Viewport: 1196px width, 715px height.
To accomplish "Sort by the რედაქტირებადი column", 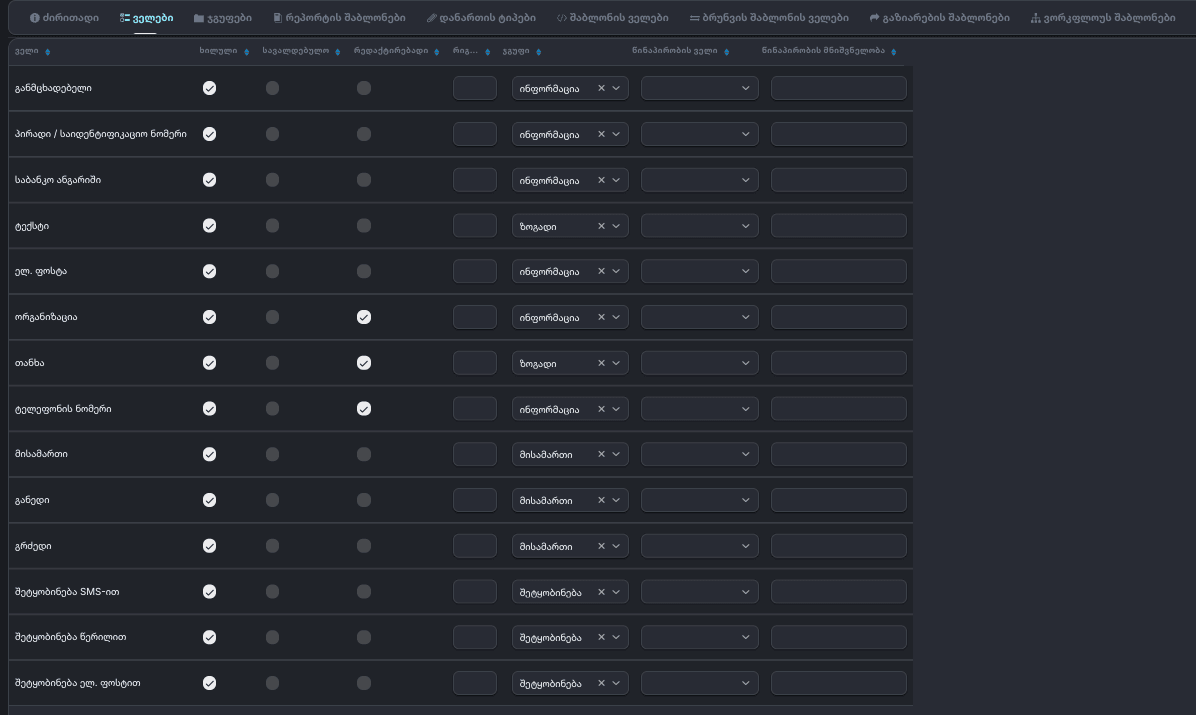I will (436, 52).
